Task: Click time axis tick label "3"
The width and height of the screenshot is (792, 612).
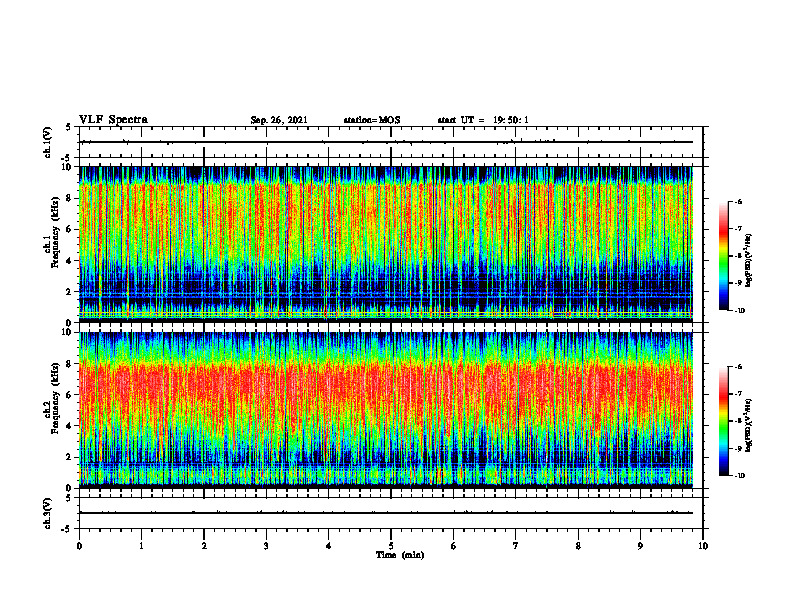Action: pos(266,546)
